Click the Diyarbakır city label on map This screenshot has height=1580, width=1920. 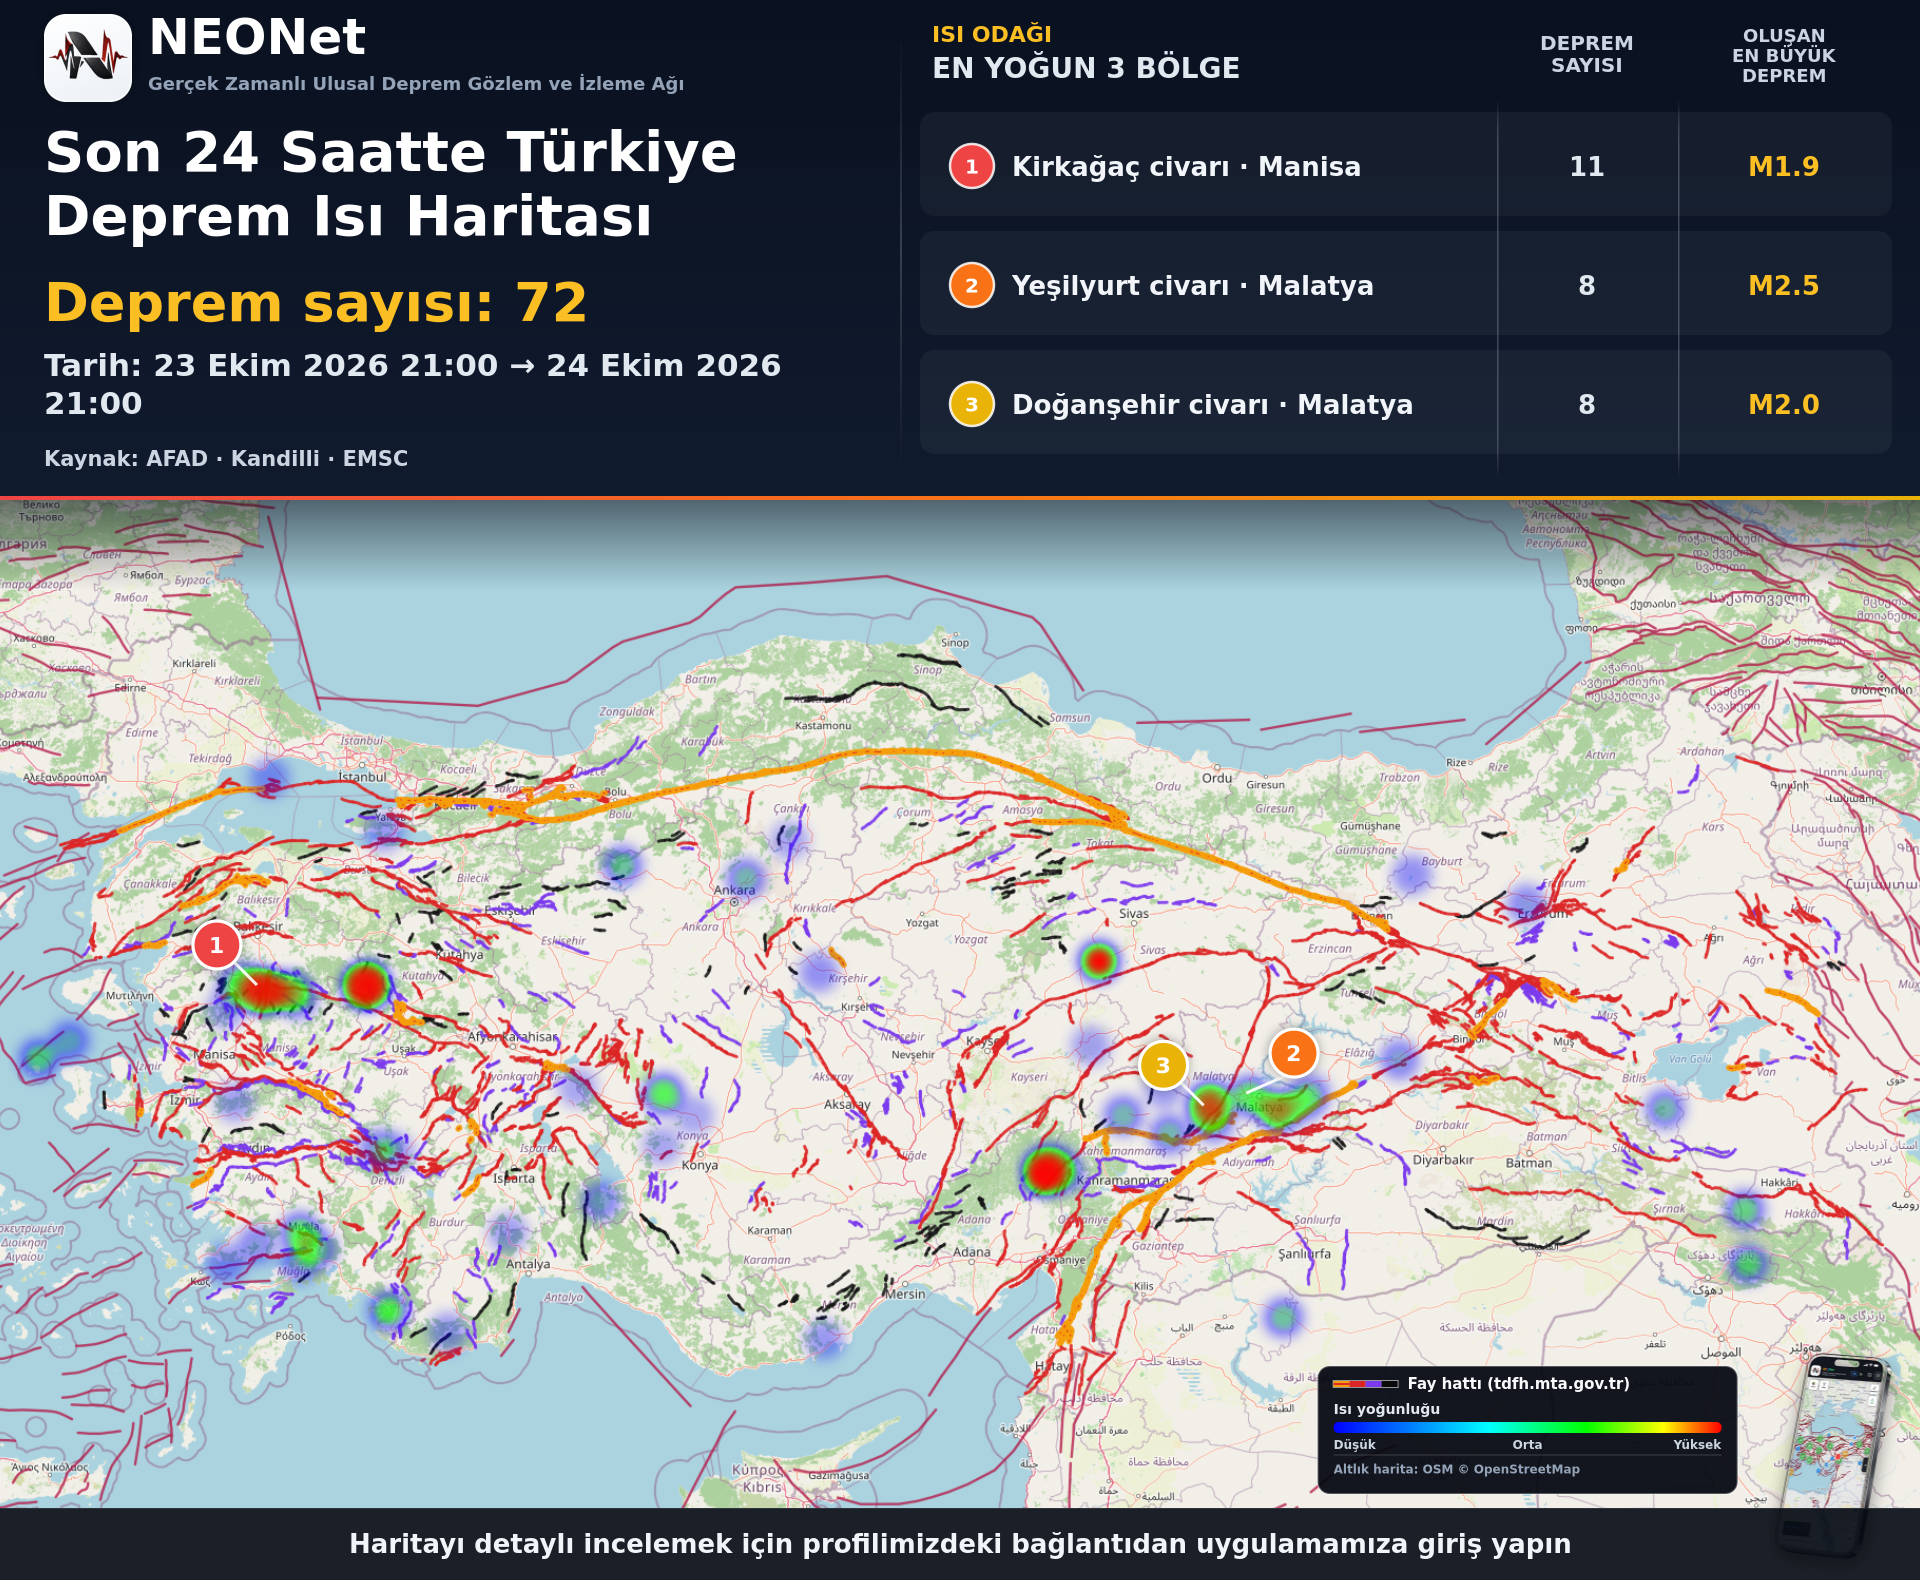click(1443, 1160)
